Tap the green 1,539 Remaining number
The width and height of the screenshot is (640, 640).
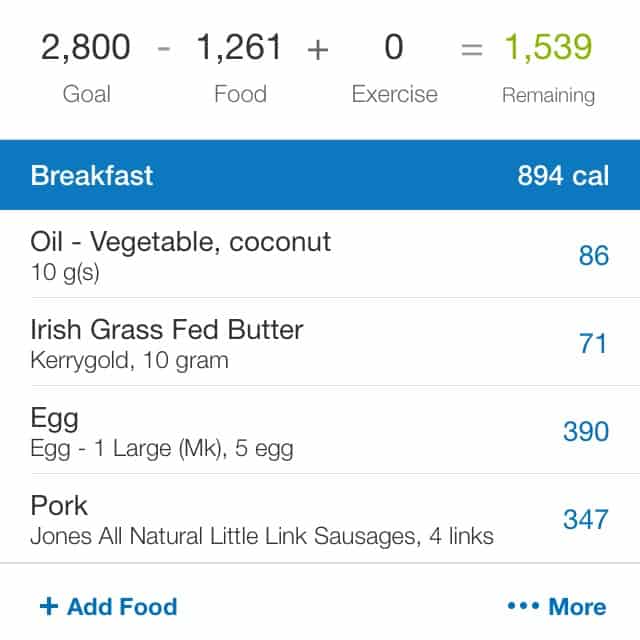click(x=548, y=48)
